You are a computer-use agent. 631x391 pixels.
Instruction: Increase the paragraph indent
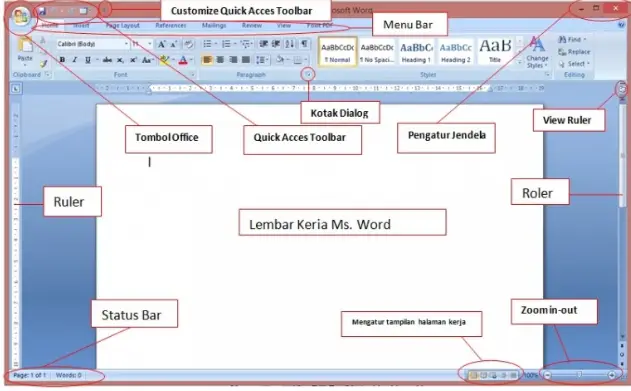[x=276, y=43]
